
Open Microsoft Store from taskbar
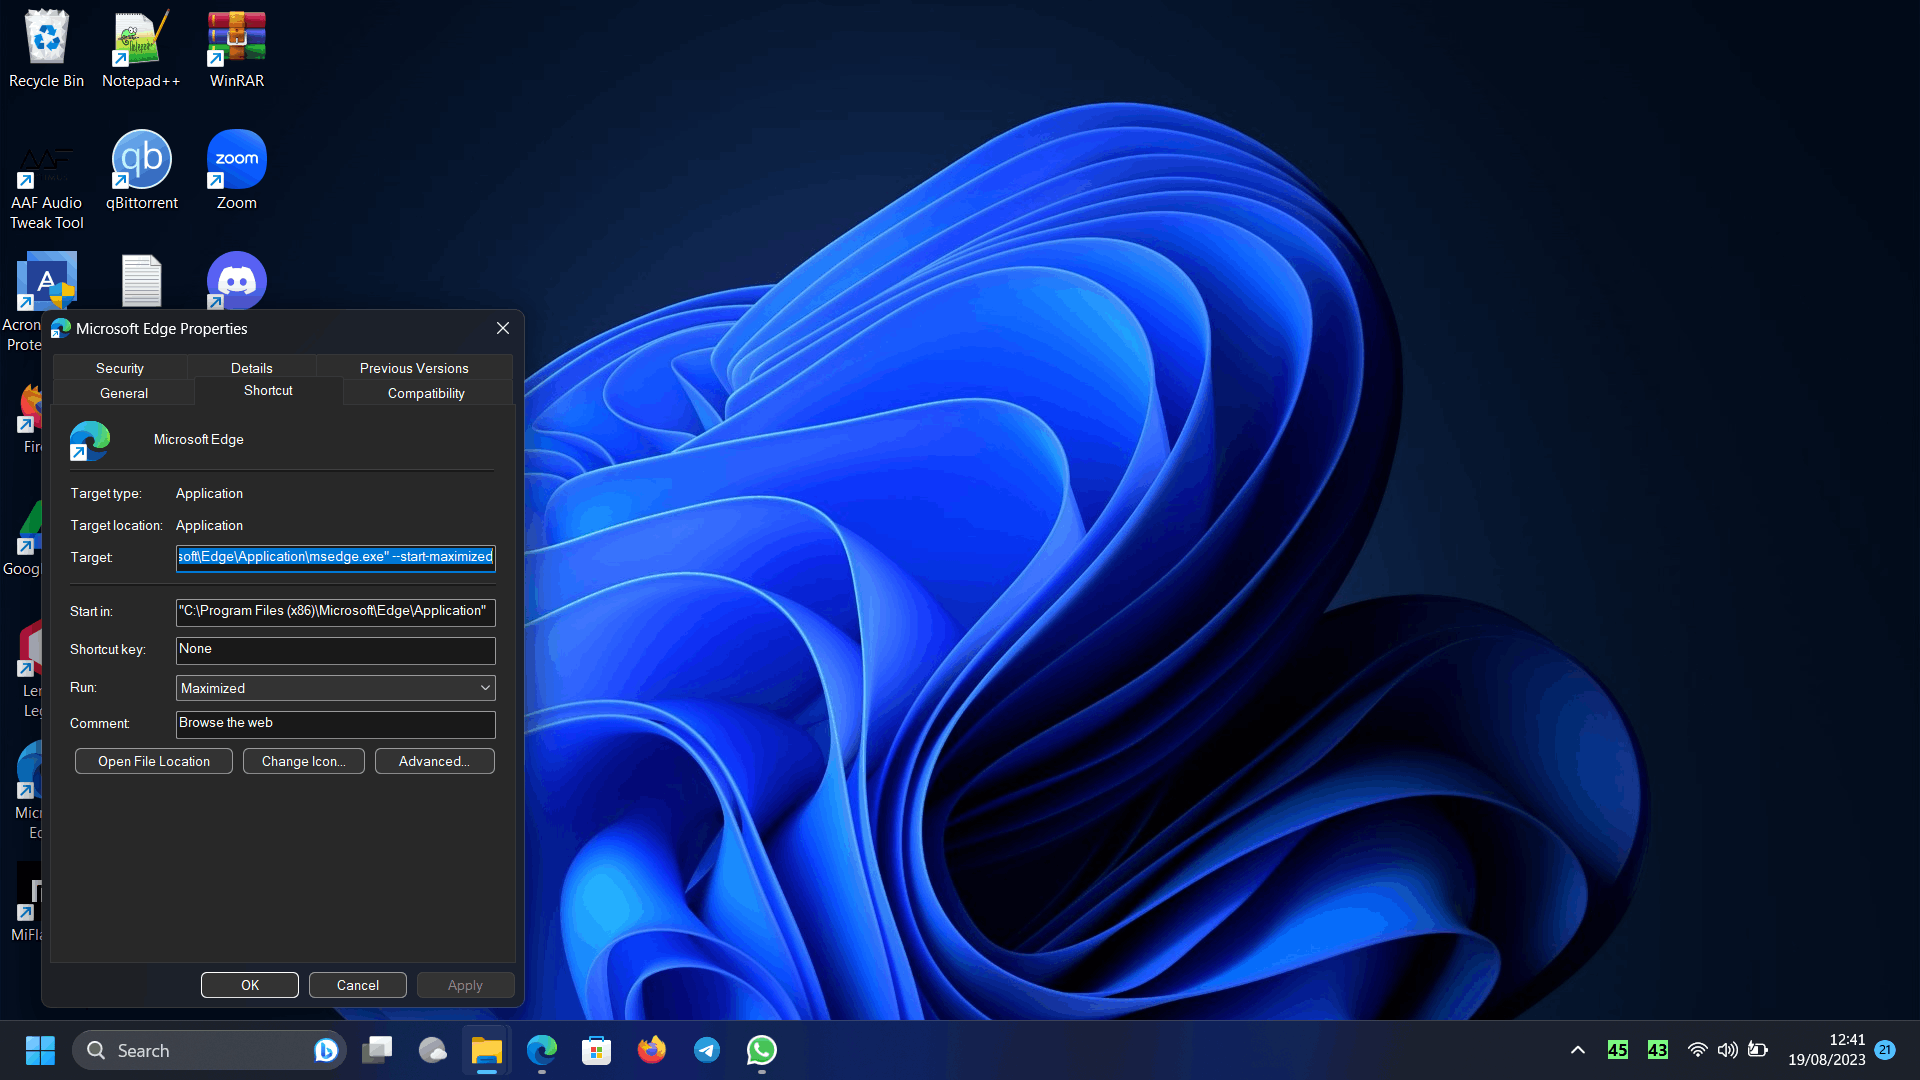pos(597,1050)
